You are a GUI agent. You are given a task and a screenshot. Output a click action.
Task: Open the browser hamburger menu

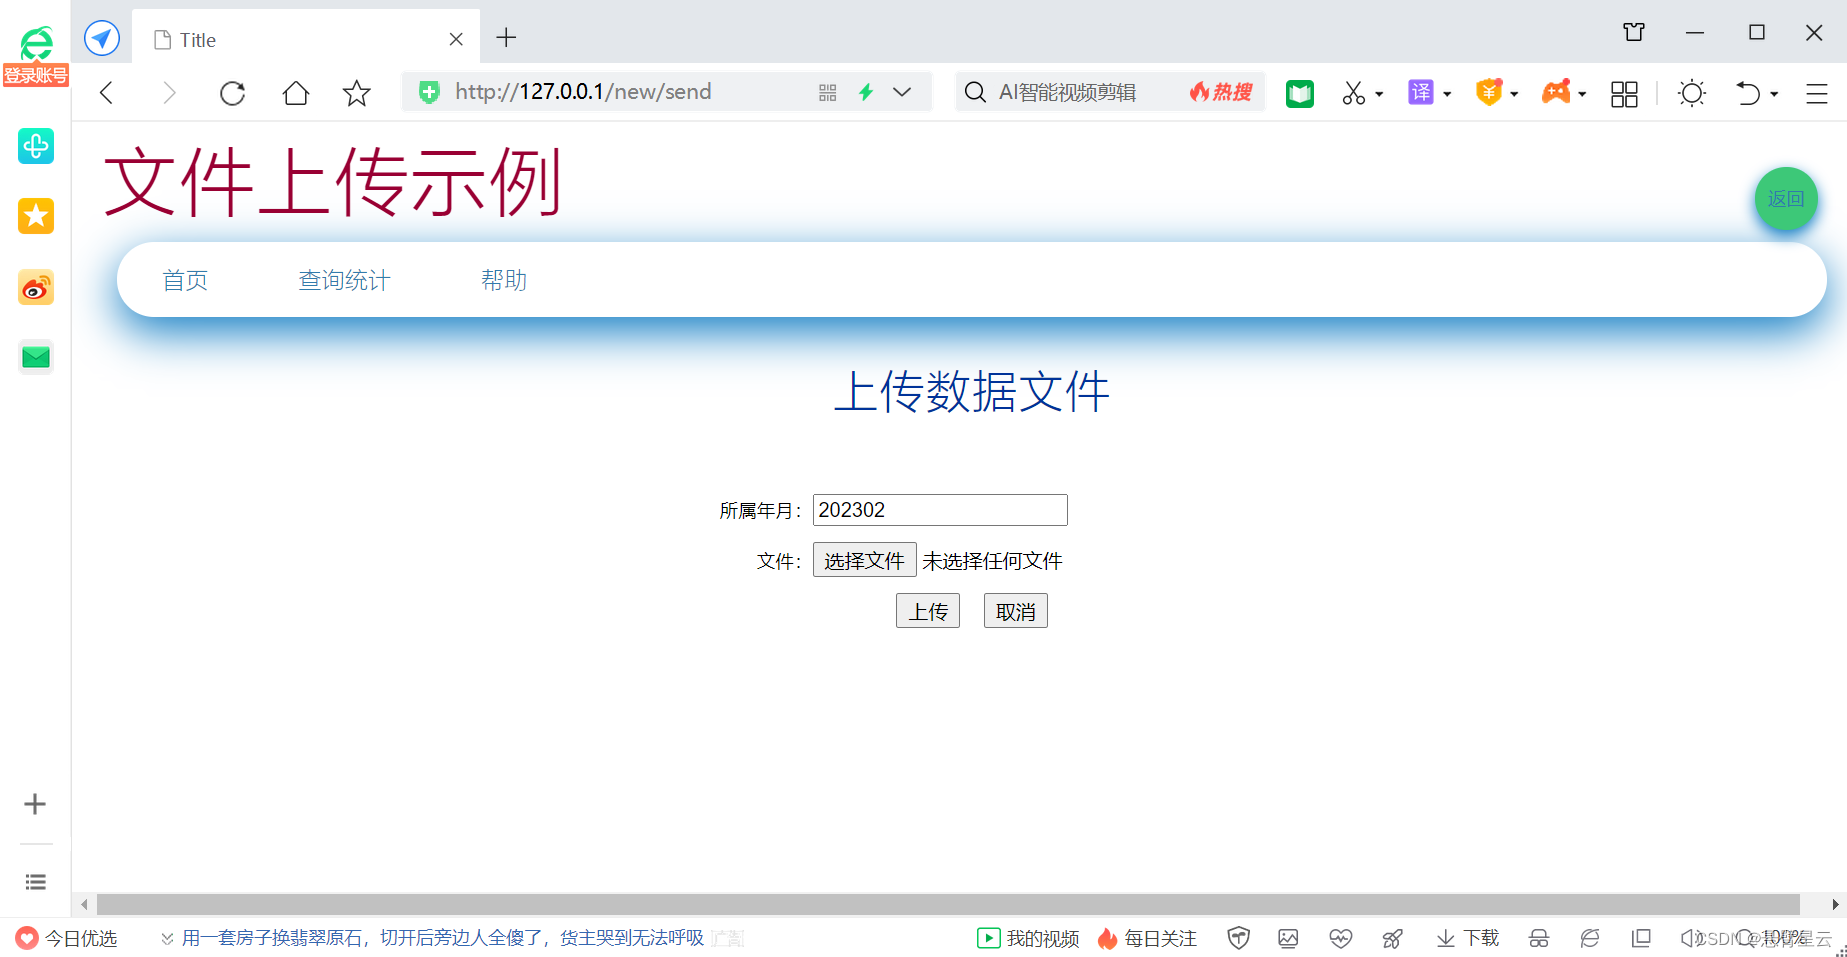1817,94
